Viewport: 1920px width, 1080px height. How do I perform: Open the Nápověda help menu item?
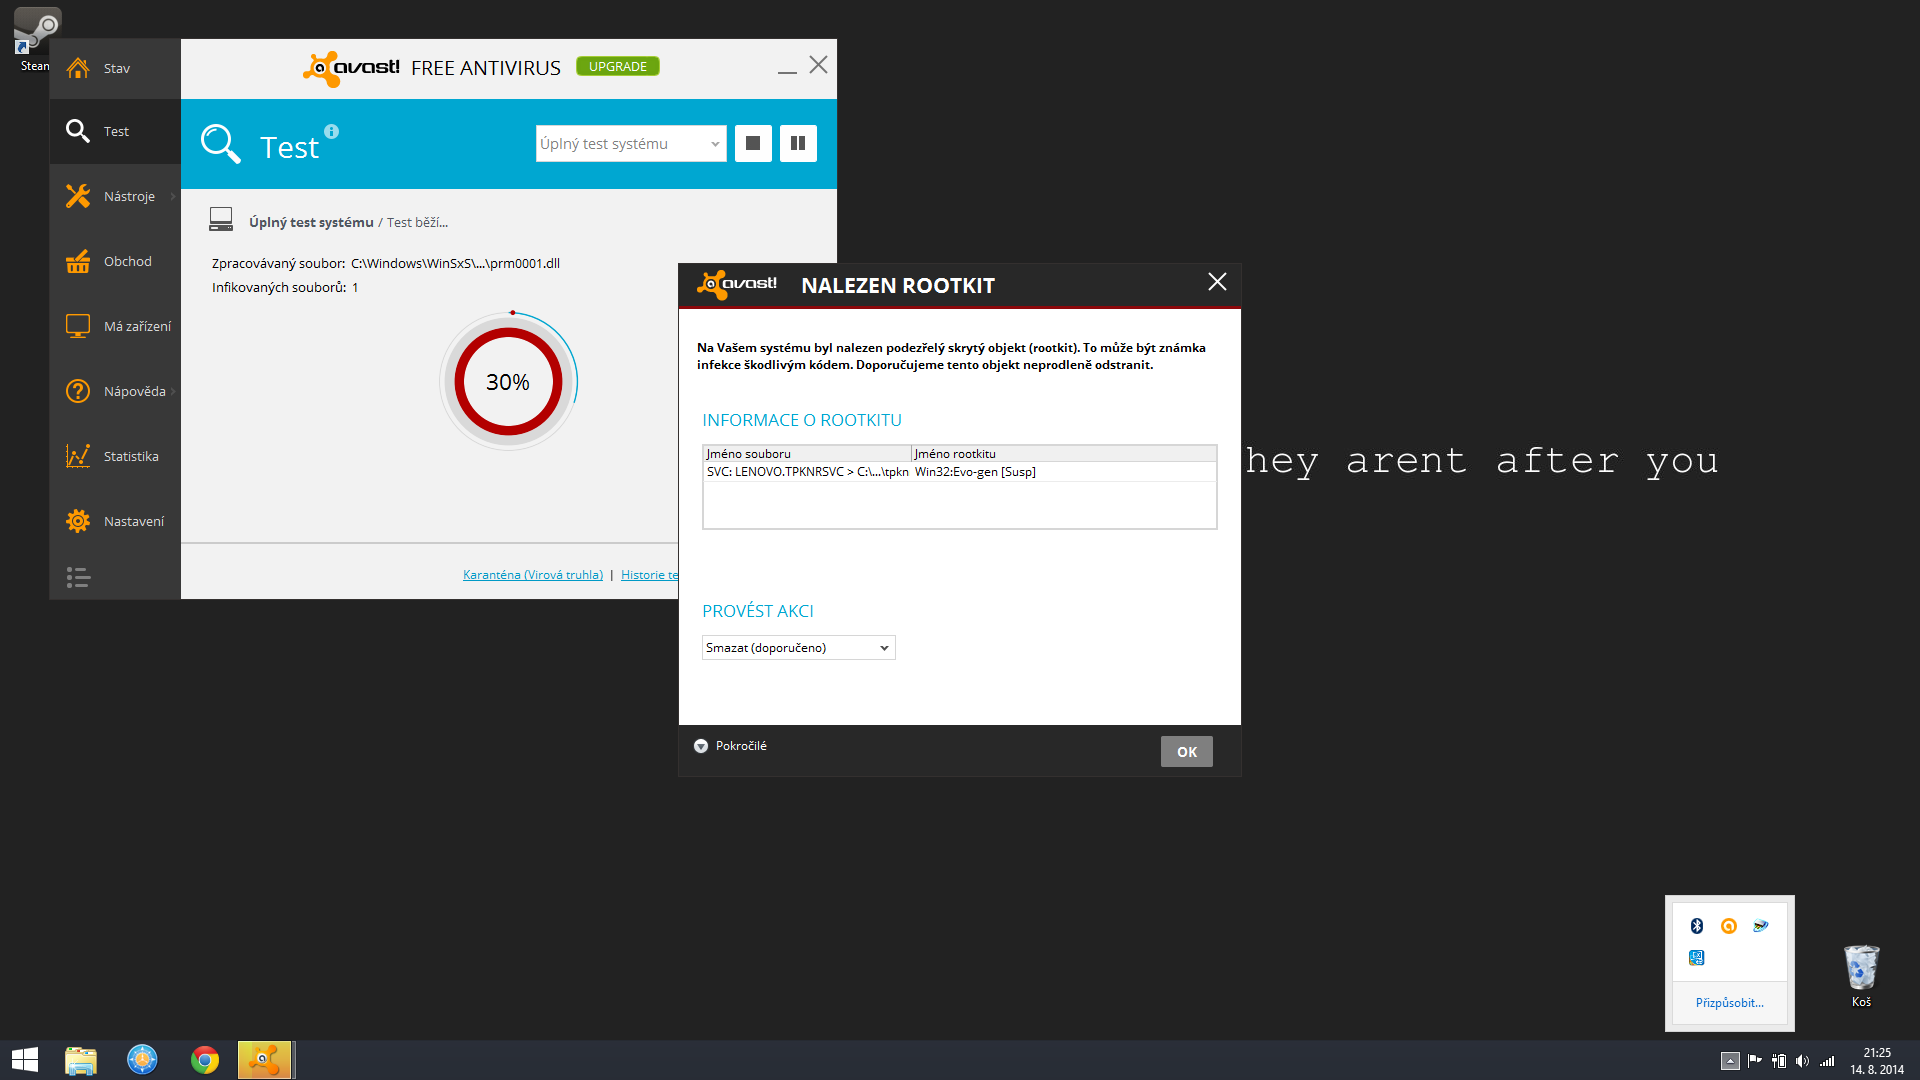(x=134, y=391)
